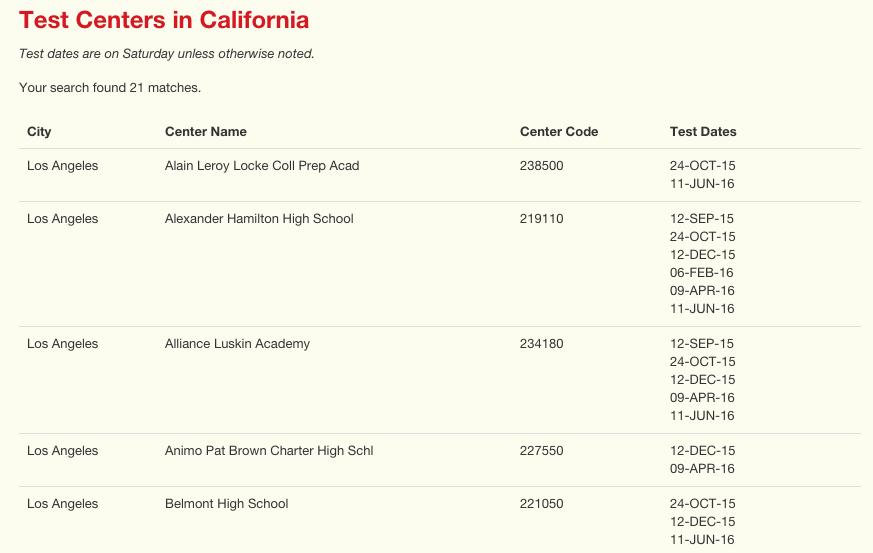Select the City column header

pos(39,131)
